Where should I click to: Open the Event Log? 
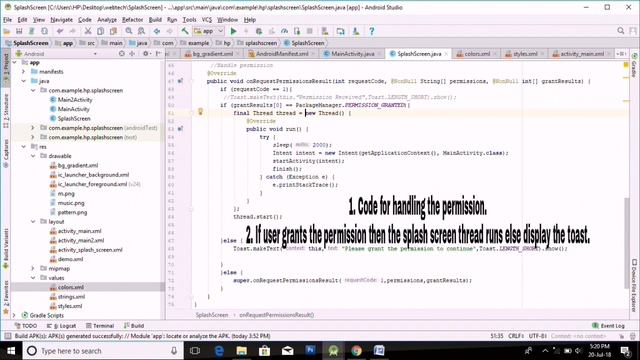point(608,326)
